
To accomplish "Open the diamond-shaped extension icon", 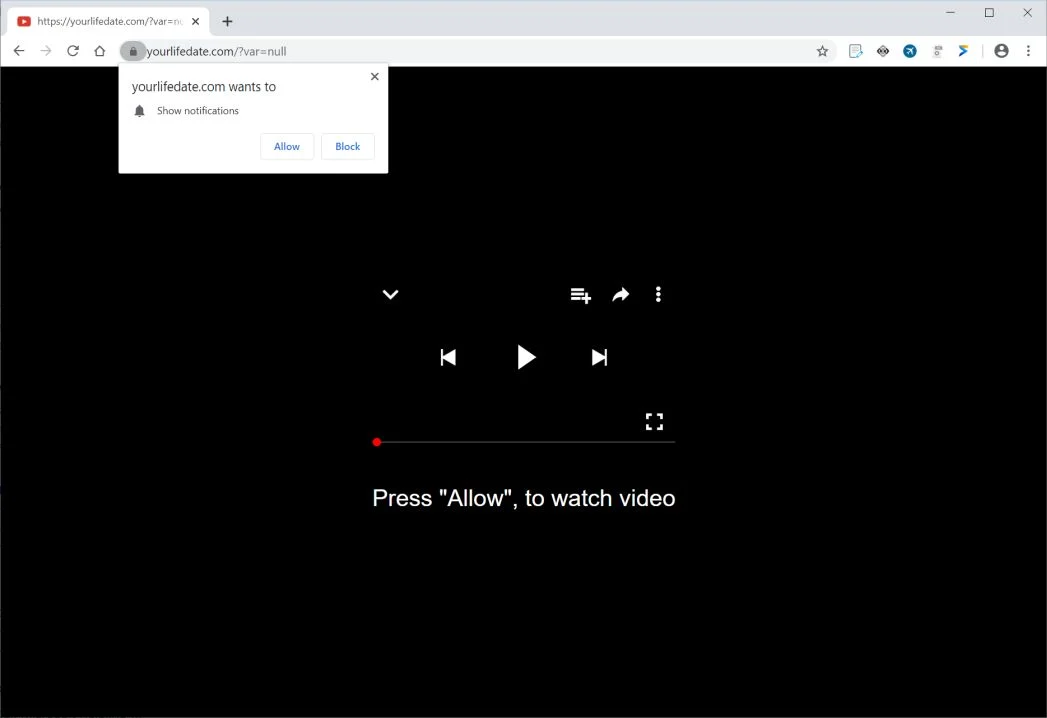I will [883, 51].
